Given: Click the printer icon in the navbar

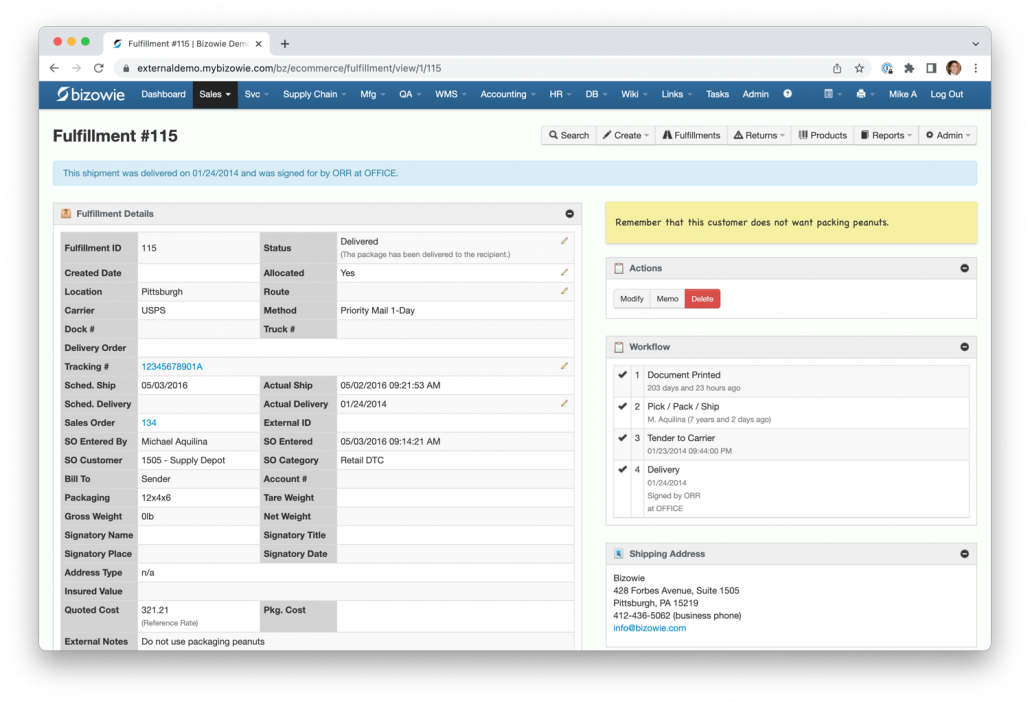Looking at the screenshot, I should coord(861,94).
